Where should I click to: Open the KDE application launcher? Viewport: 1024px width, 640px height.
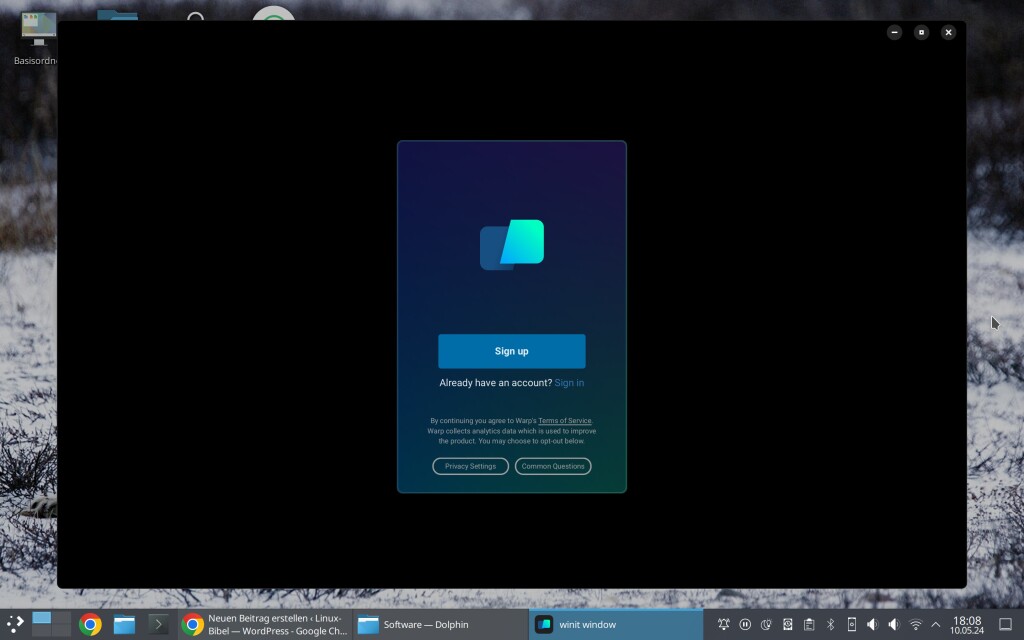coord(14,624)
